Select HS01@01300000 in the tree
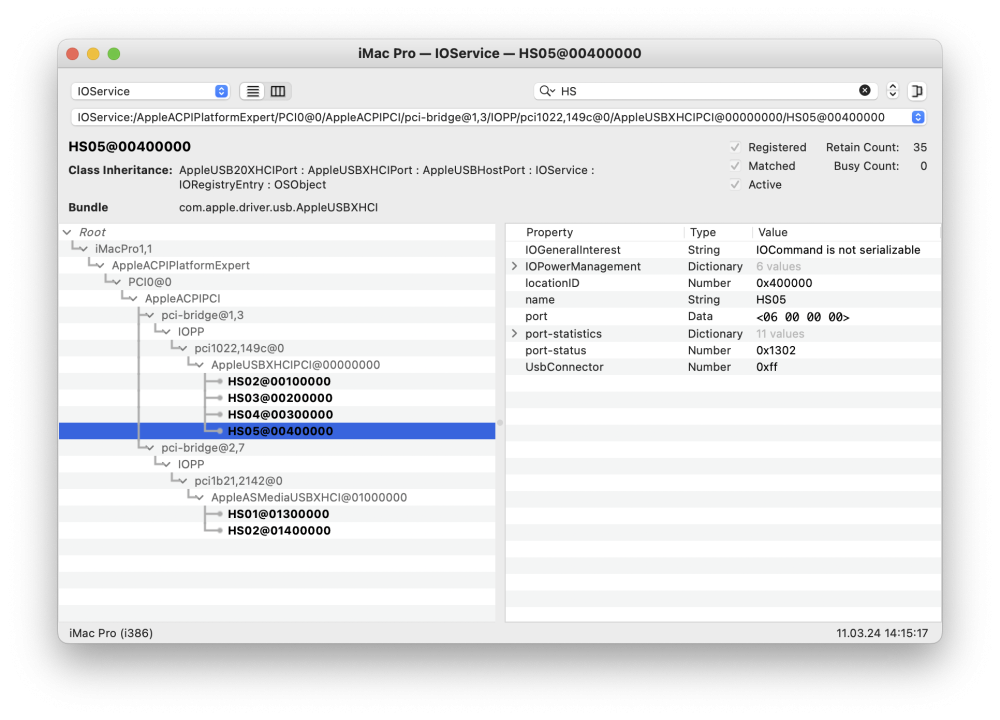 (278, 514)
